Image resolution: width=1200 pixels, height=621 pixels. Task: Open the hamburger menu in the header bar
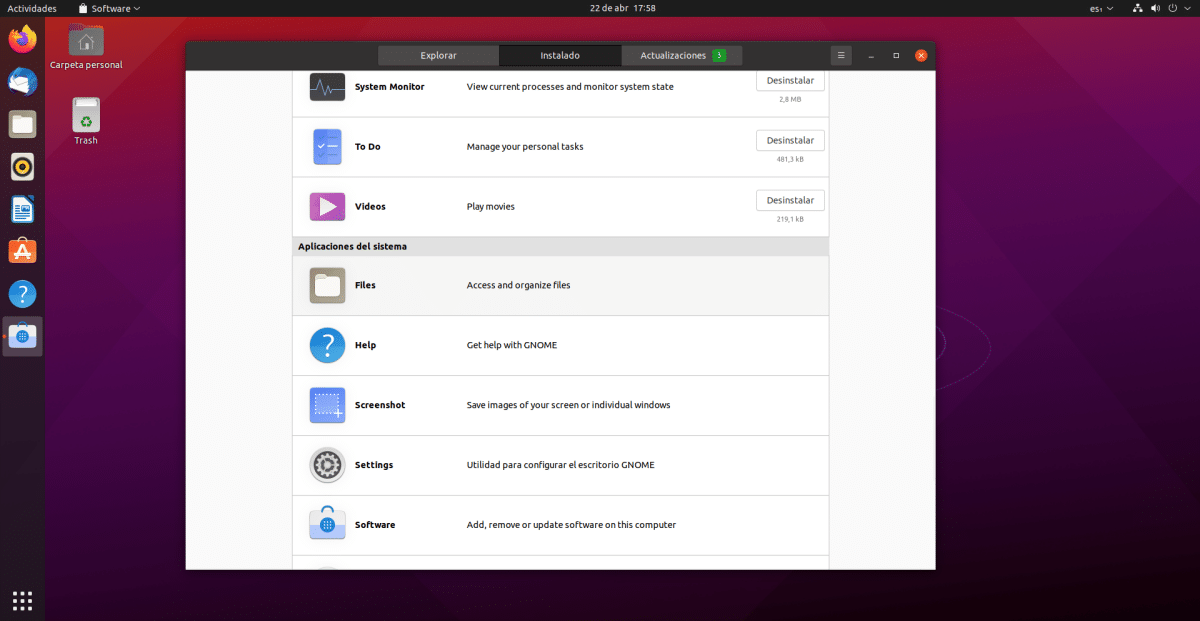coord(841,55)
